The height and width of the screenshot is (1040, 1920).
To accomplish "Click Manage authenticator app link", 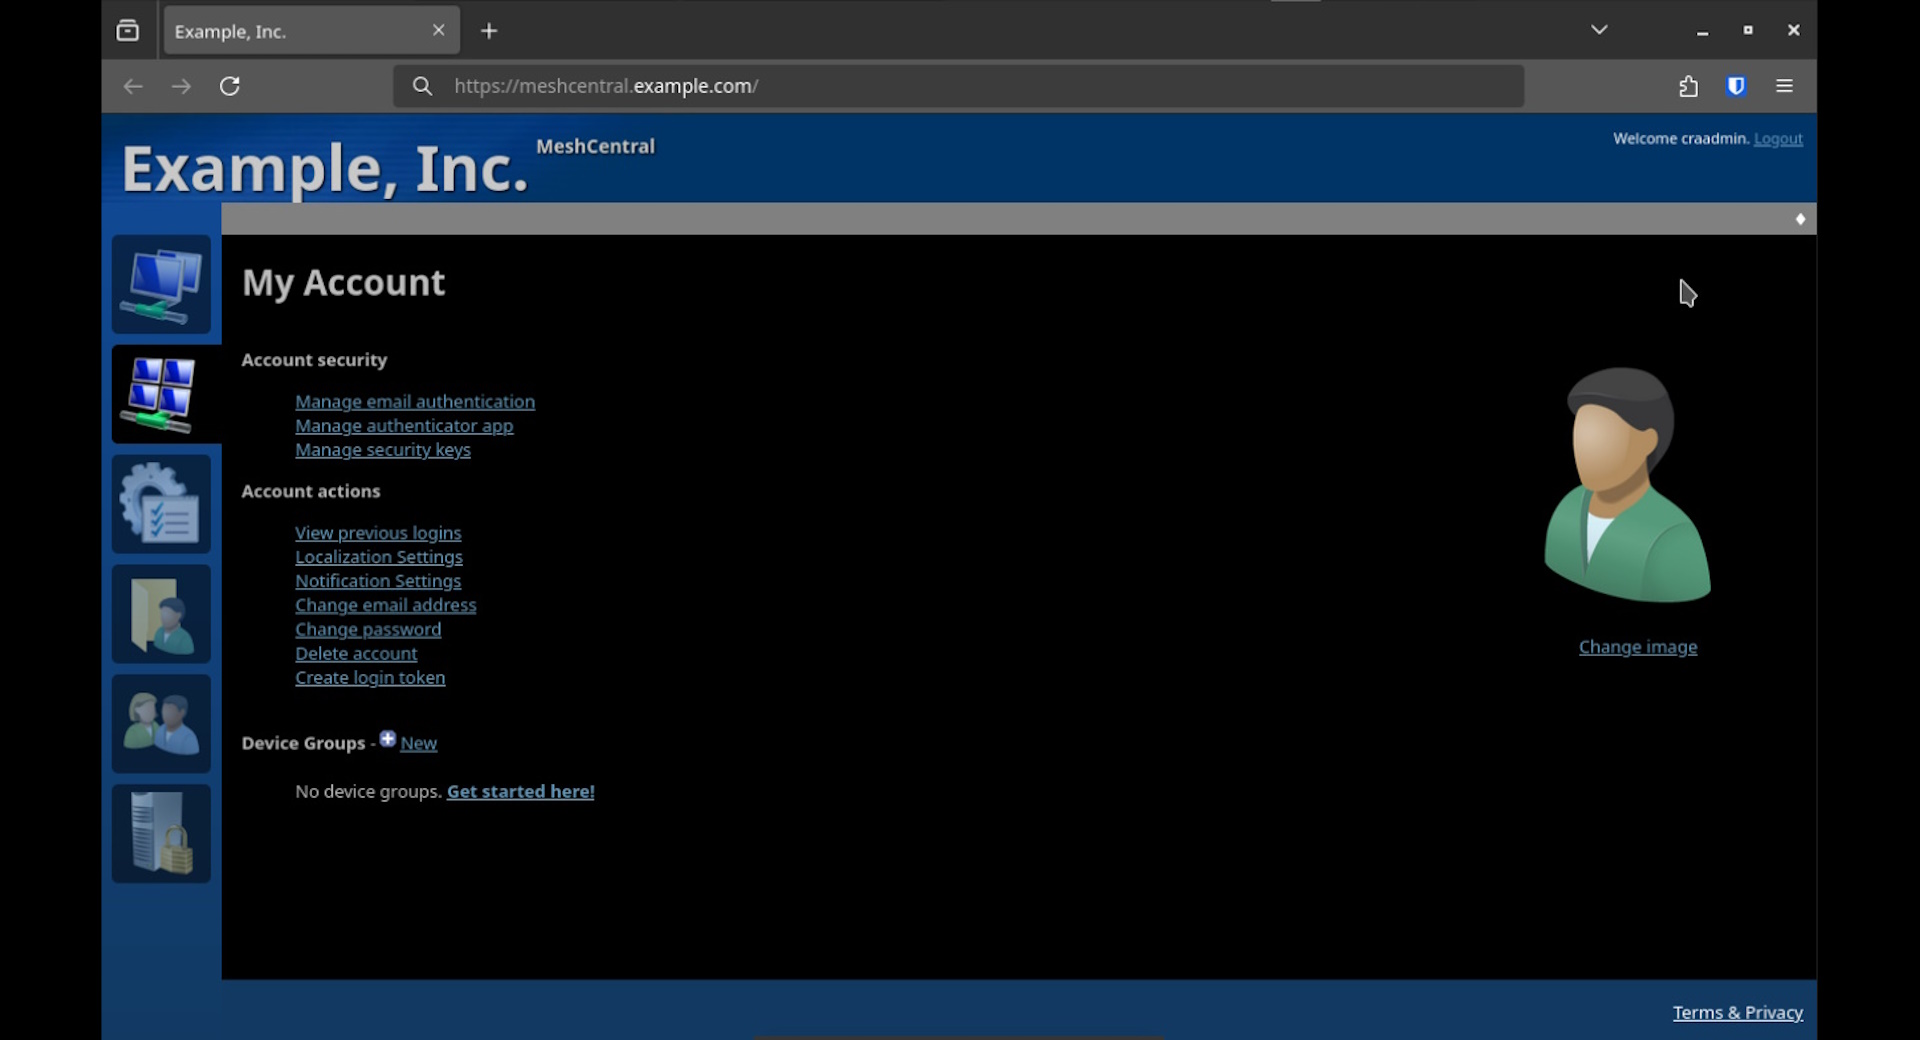I will 404,426.
